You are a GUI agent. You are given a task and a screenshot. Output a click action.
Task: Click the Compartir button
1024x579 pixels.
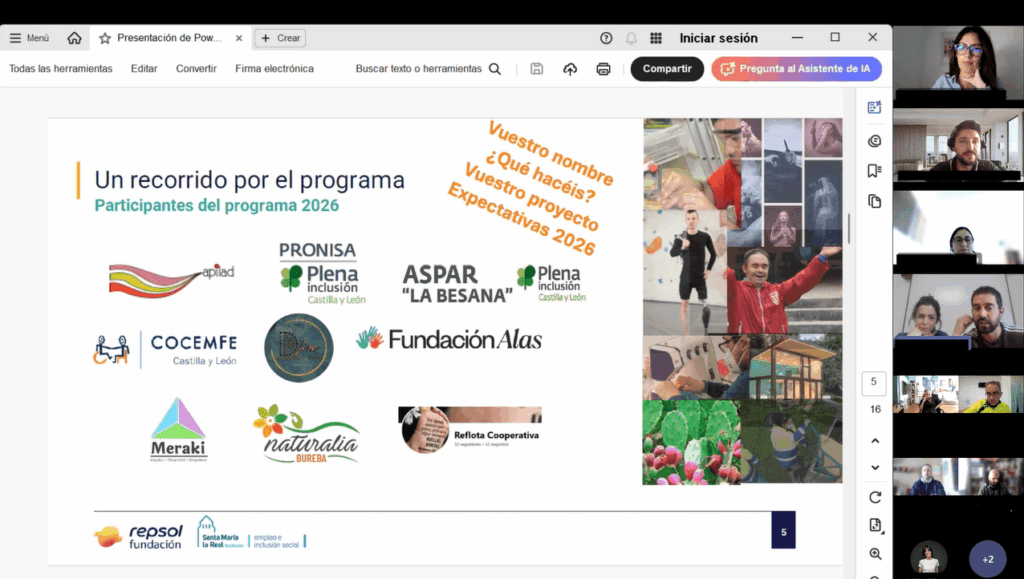667,69
